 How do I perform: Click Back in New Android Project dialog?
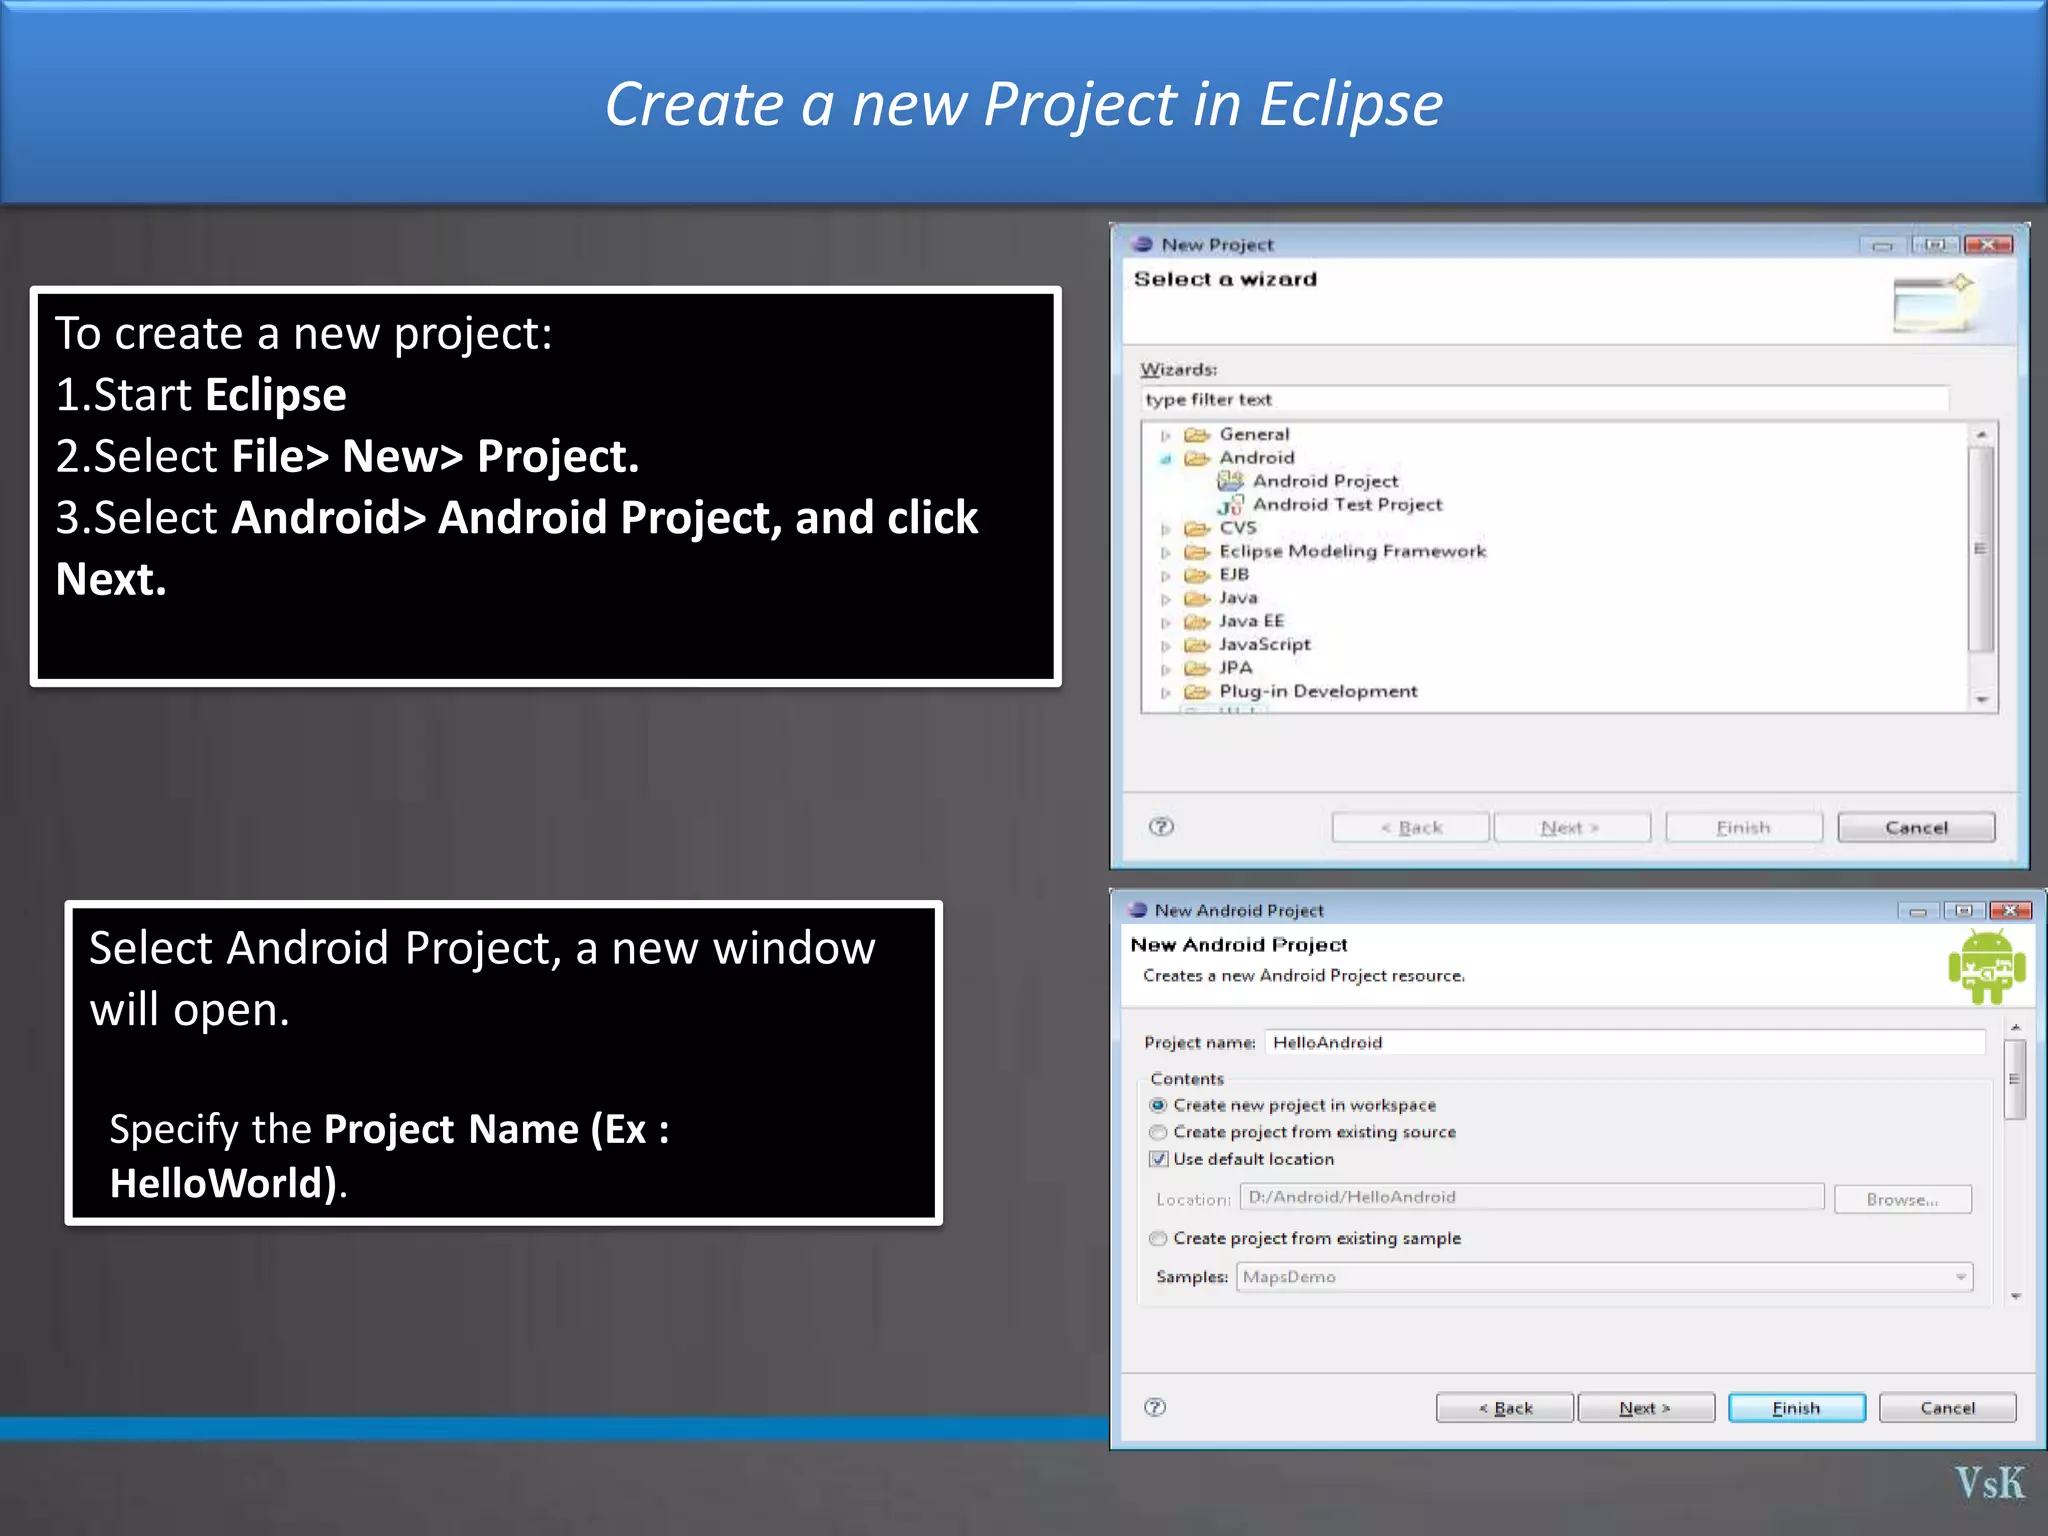tap(1505, 1408)
